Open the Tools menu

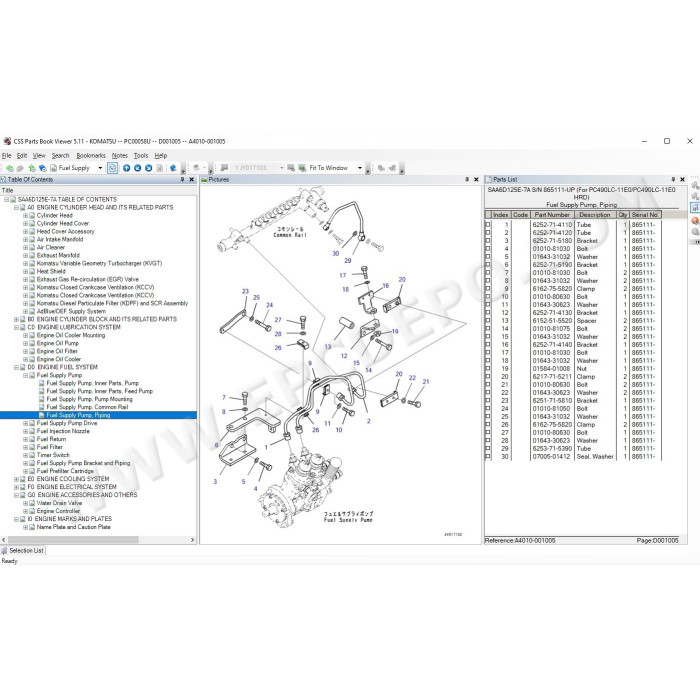141,155
